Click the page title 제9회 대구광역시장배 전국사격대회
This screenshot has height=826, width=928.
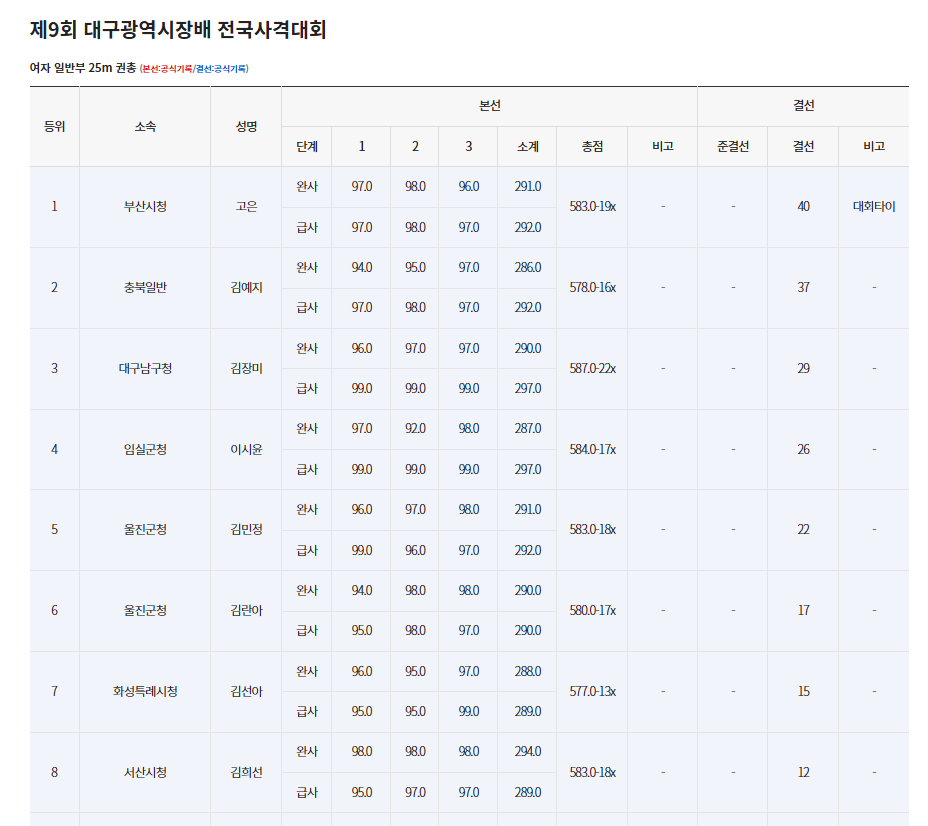(x=178, y=30)
